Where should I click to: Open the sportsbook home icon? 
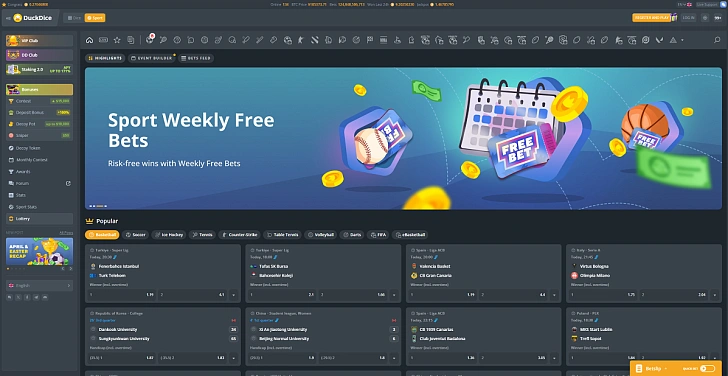pos(90,40)
